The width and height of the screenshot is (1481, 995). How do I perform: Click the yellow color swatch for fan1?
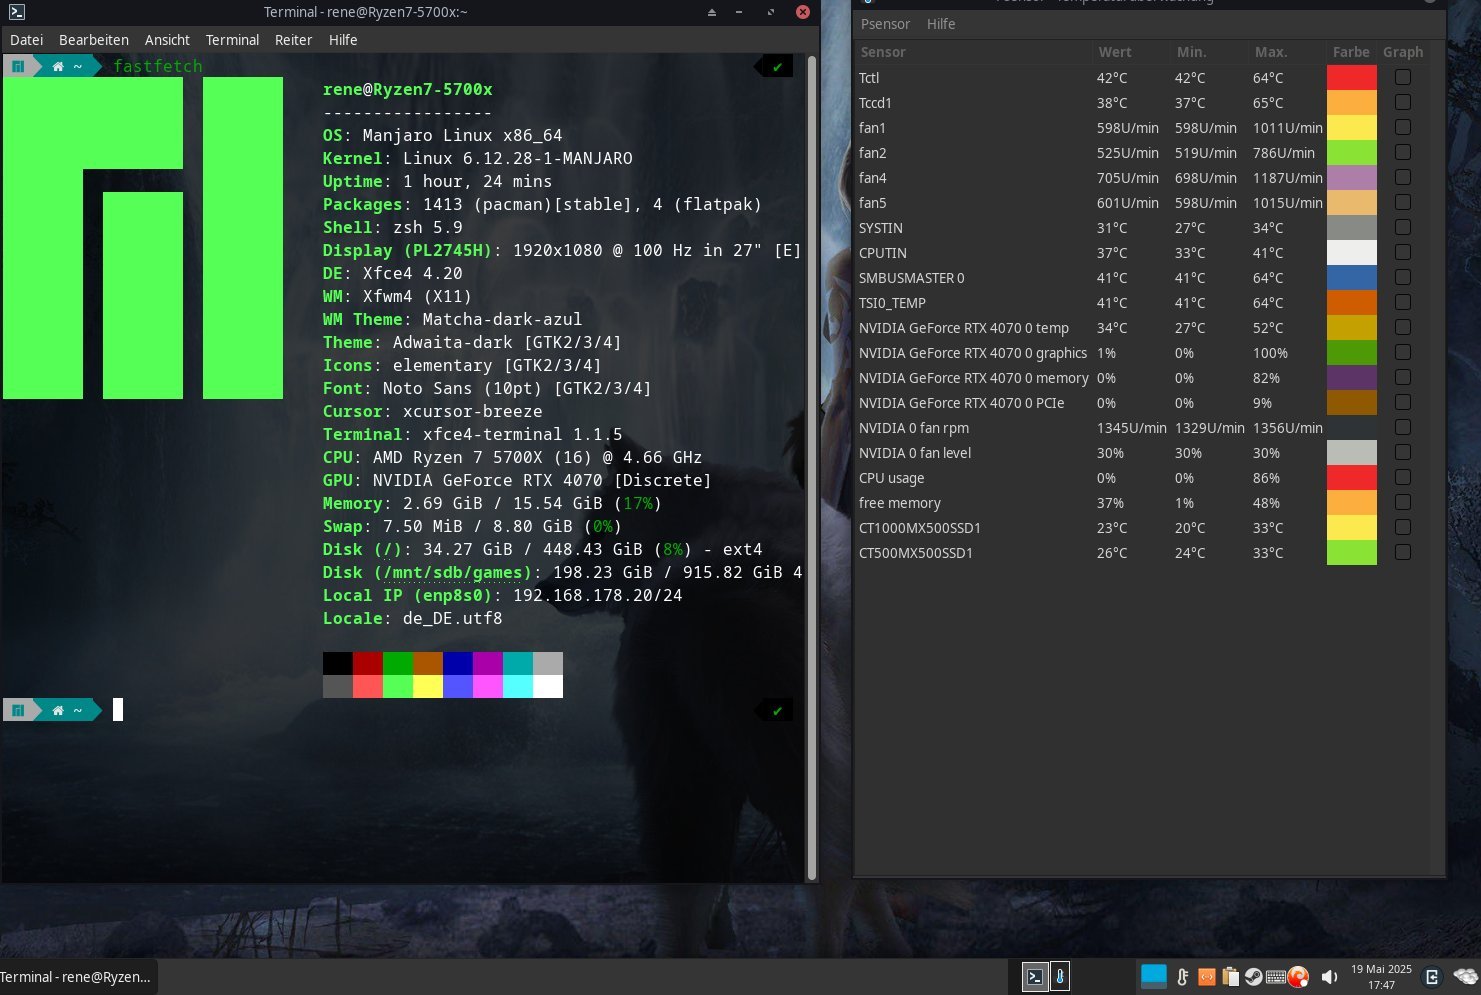1352,127
